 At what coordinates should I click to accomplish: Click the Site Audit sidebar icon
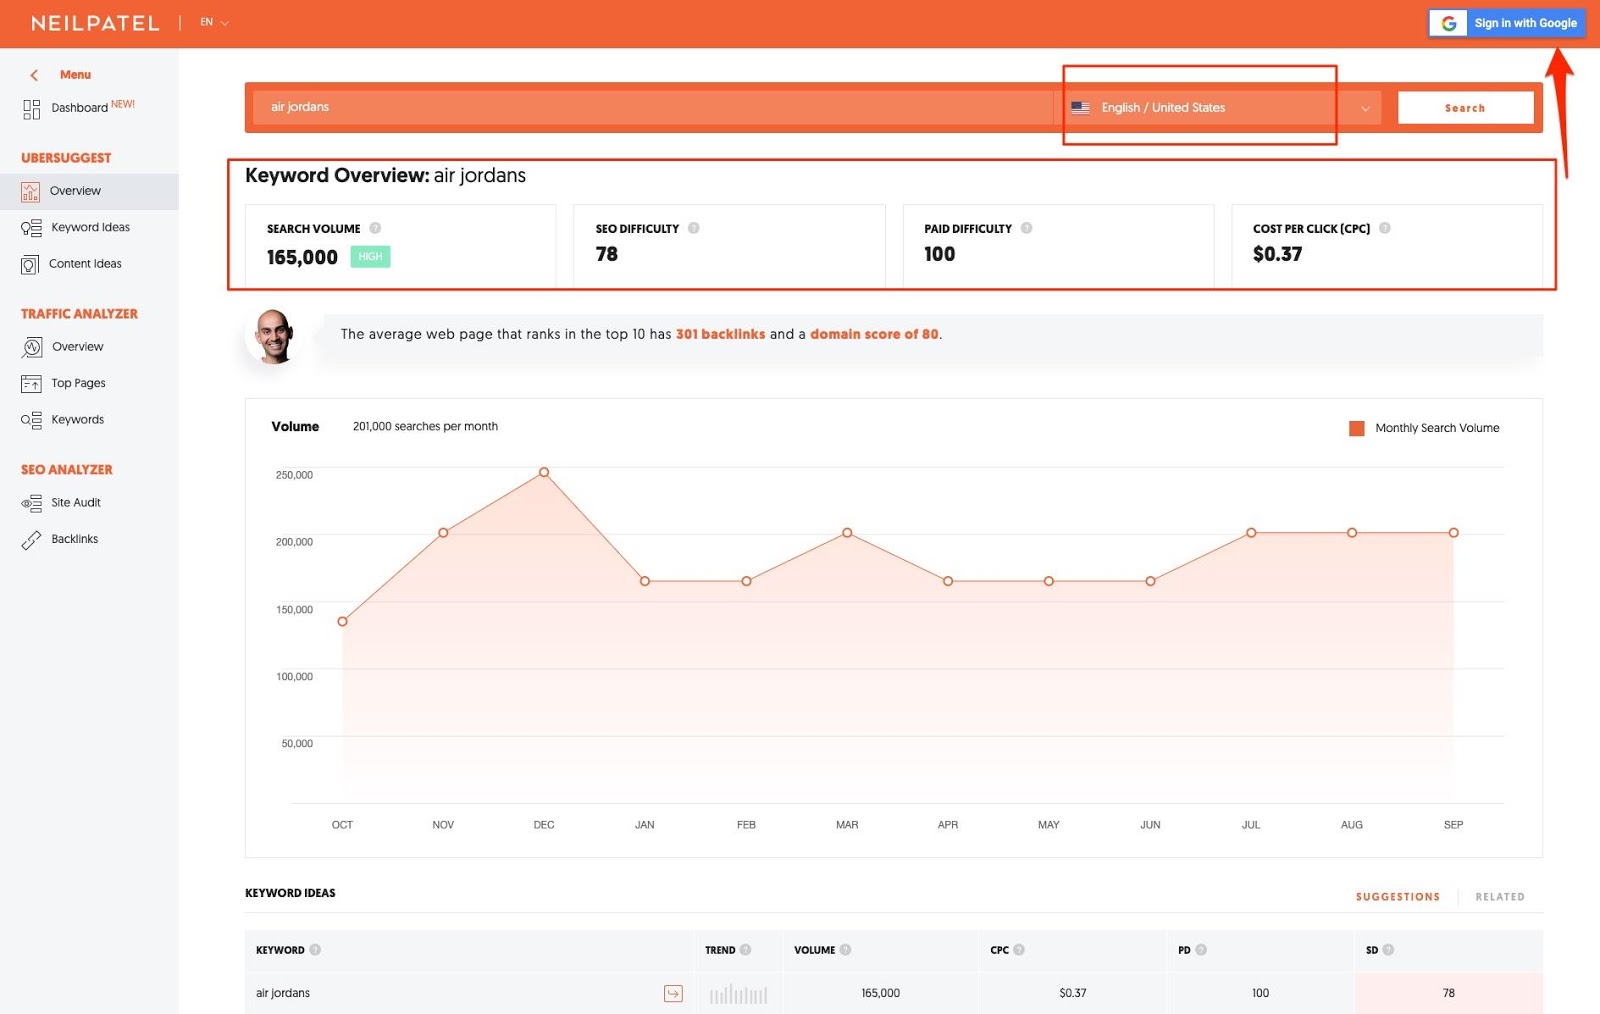31,503
